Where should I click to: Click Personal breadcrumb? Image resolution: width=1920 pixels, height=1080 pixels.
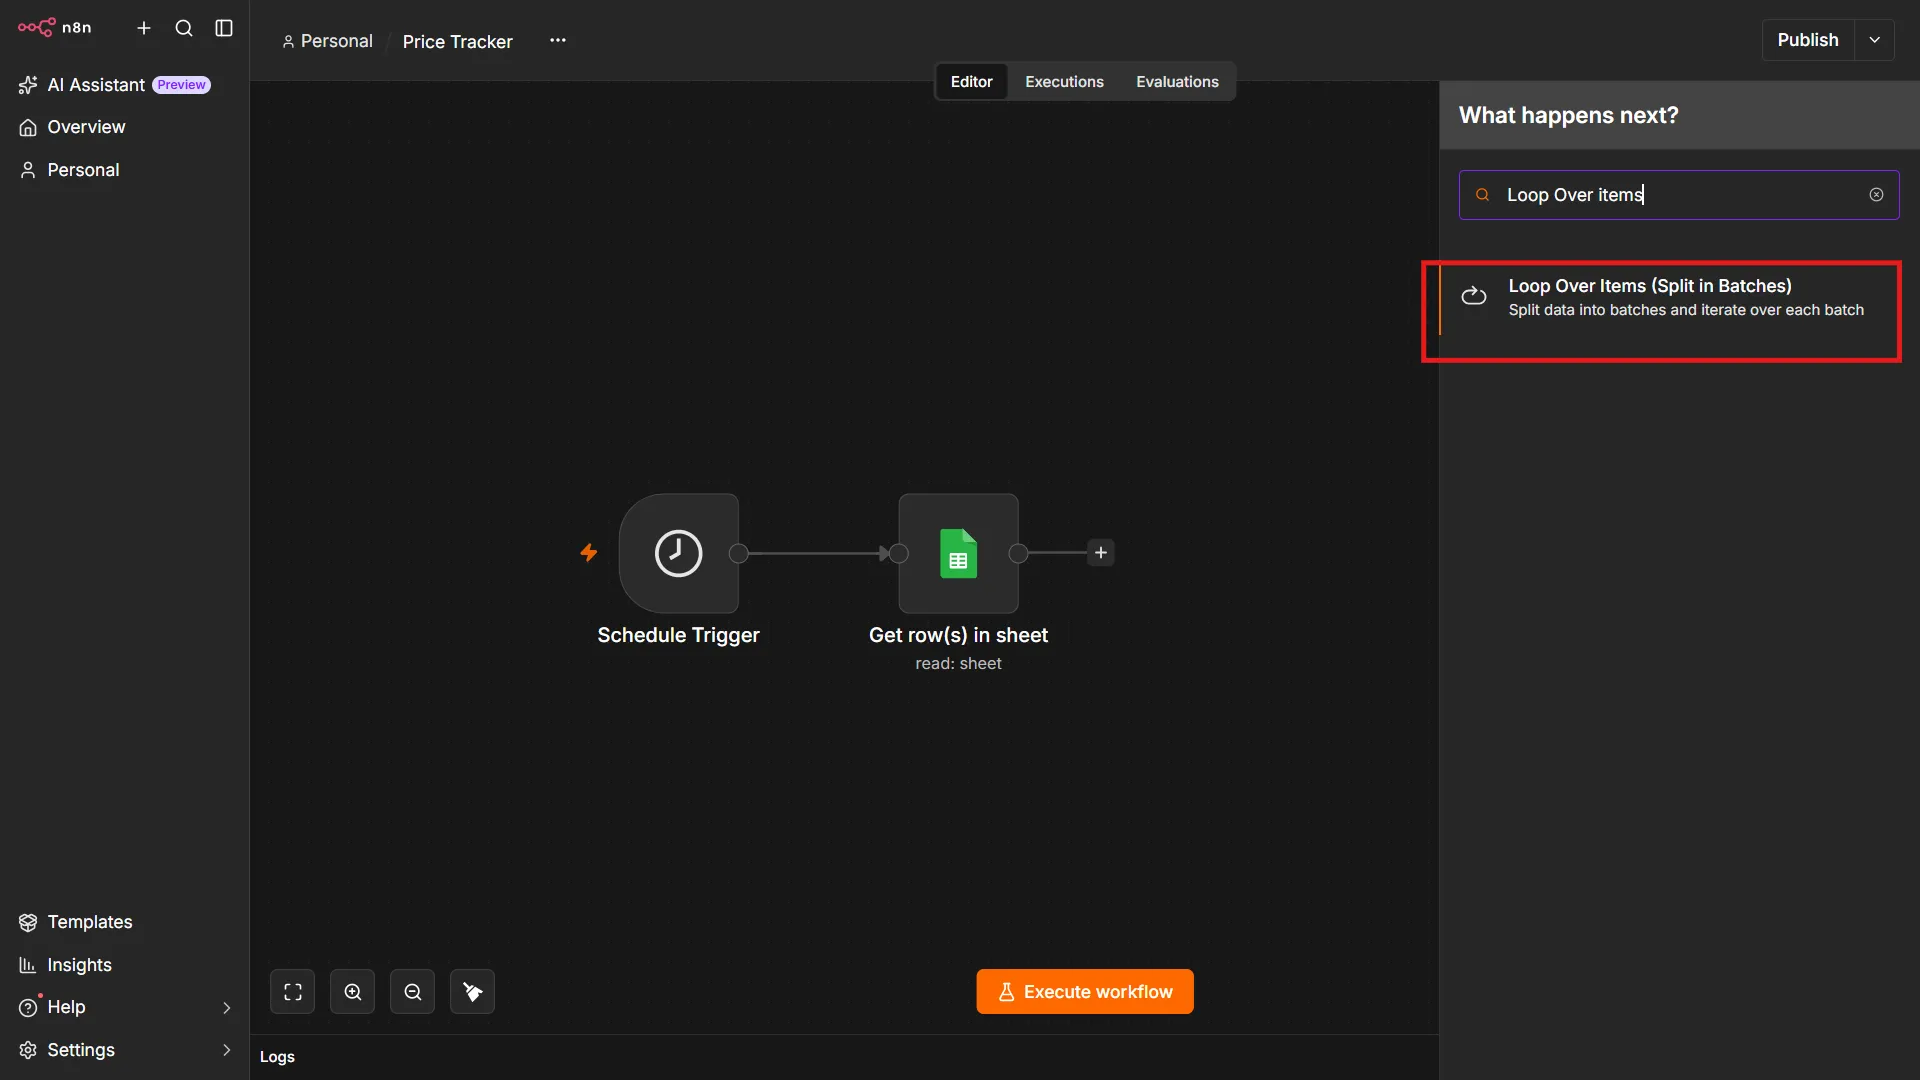327,41
